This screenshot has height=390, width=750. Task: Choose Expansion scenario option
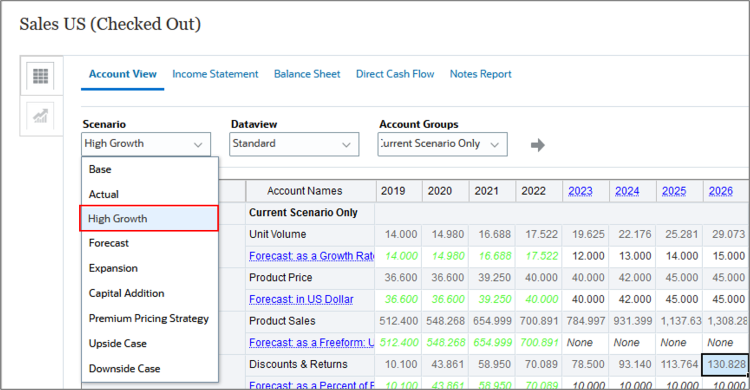(150, 268)
